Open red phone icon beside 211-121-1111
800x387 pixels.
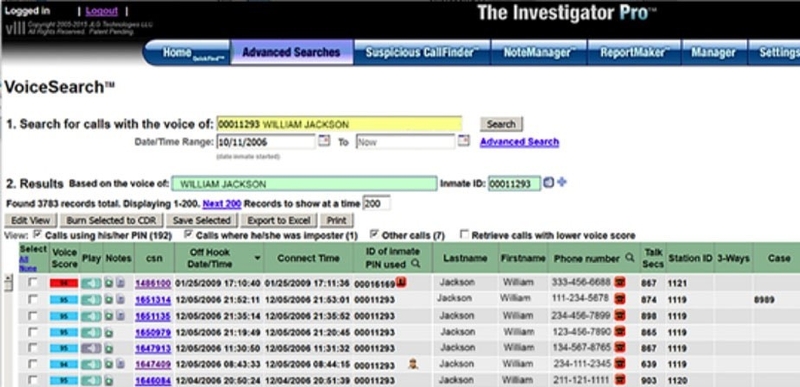click(x=620, y=380)
